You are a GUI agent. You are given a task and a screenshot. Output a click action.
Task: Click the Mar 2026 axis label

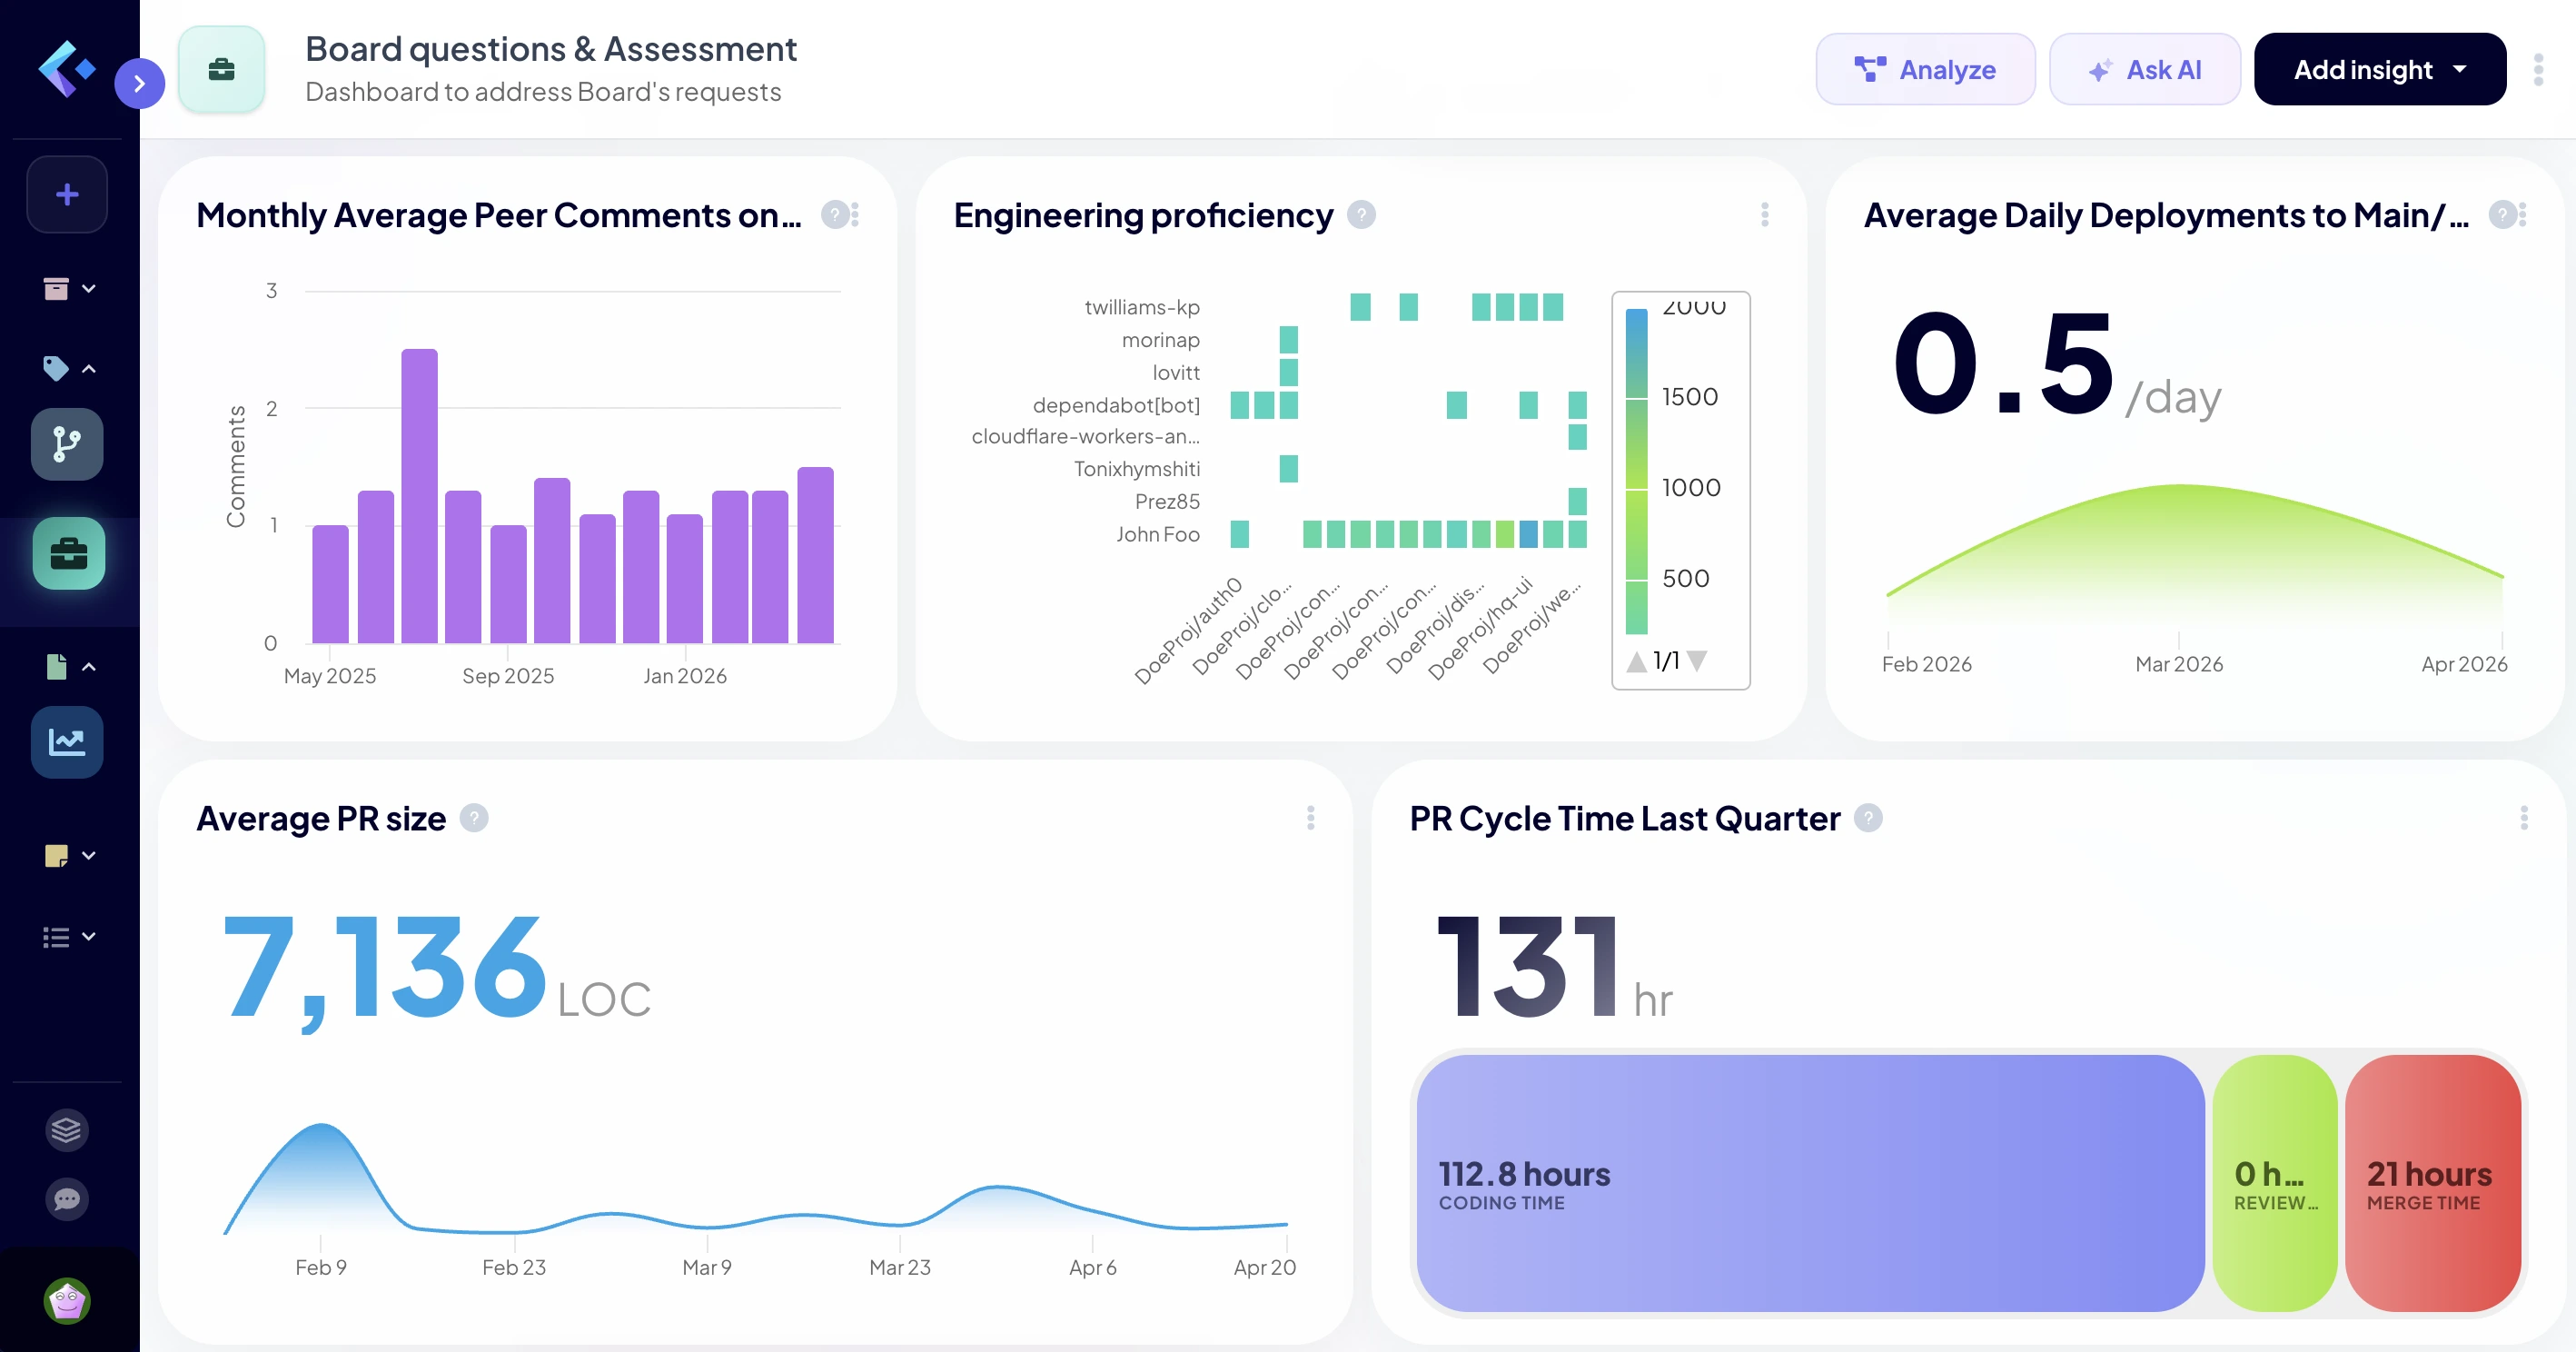2179,664
